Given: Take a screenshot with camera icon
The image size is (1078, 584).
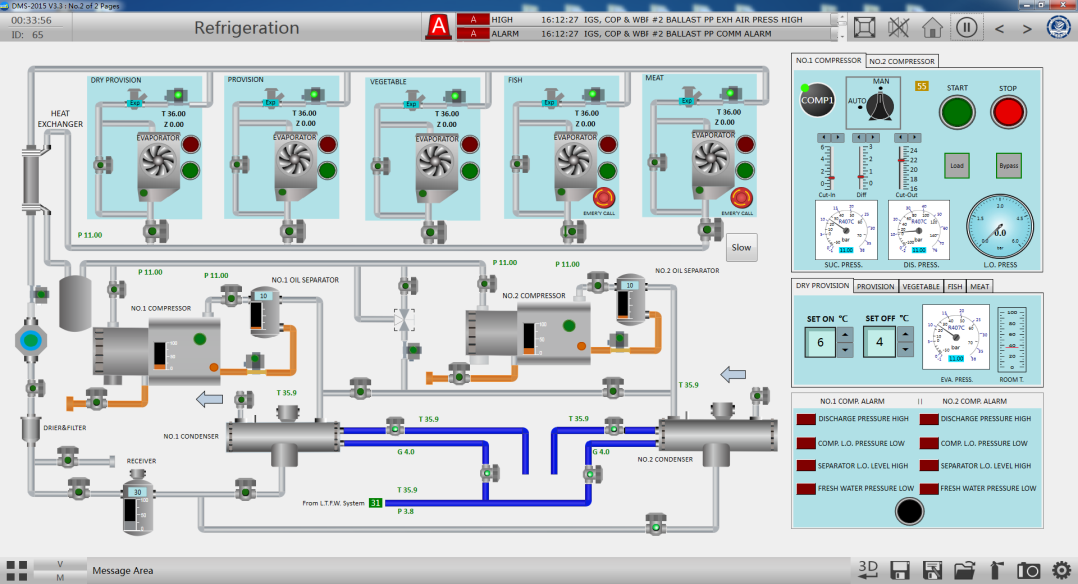Looking at the screenshot, I should [x=1028, y=570].
